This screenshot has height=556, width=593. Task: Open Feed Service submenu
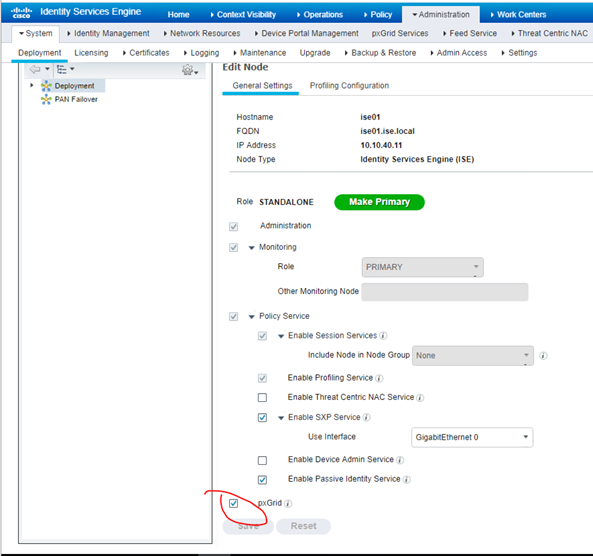click(x=470, y=33)
